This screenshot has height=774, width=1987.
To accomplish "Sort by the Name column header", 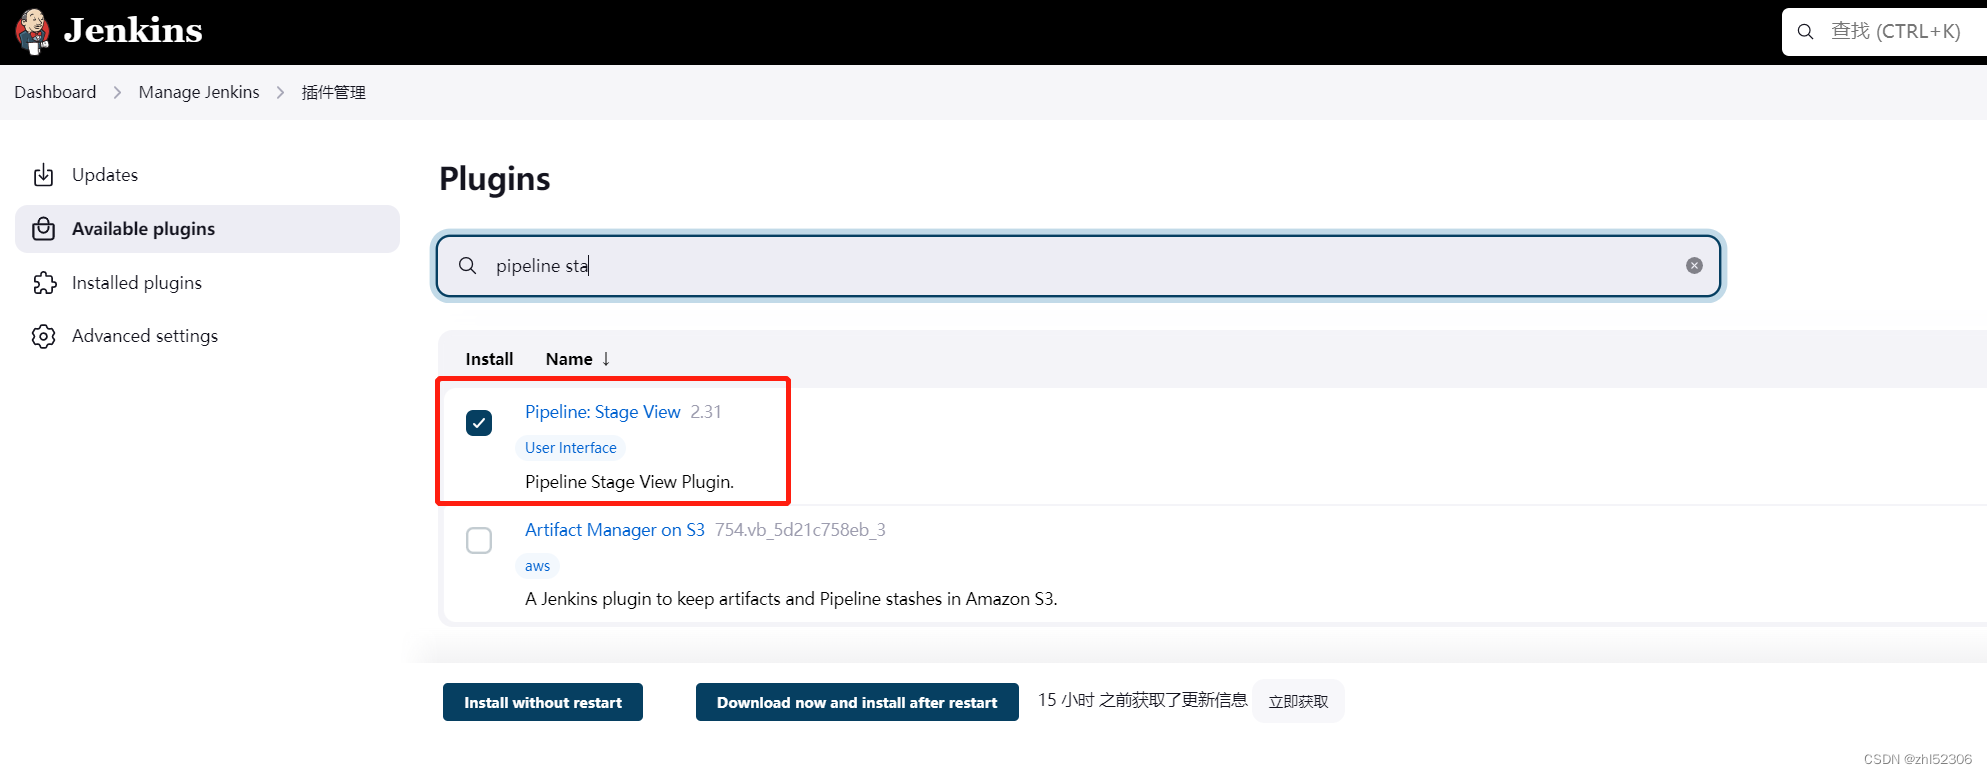I will tap(569, 359).
